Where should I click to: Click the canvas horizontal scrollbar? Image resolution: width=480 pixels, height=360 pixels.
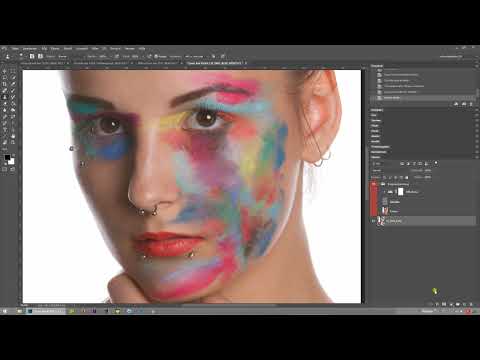pyautogui.click(x=229, y=305)
